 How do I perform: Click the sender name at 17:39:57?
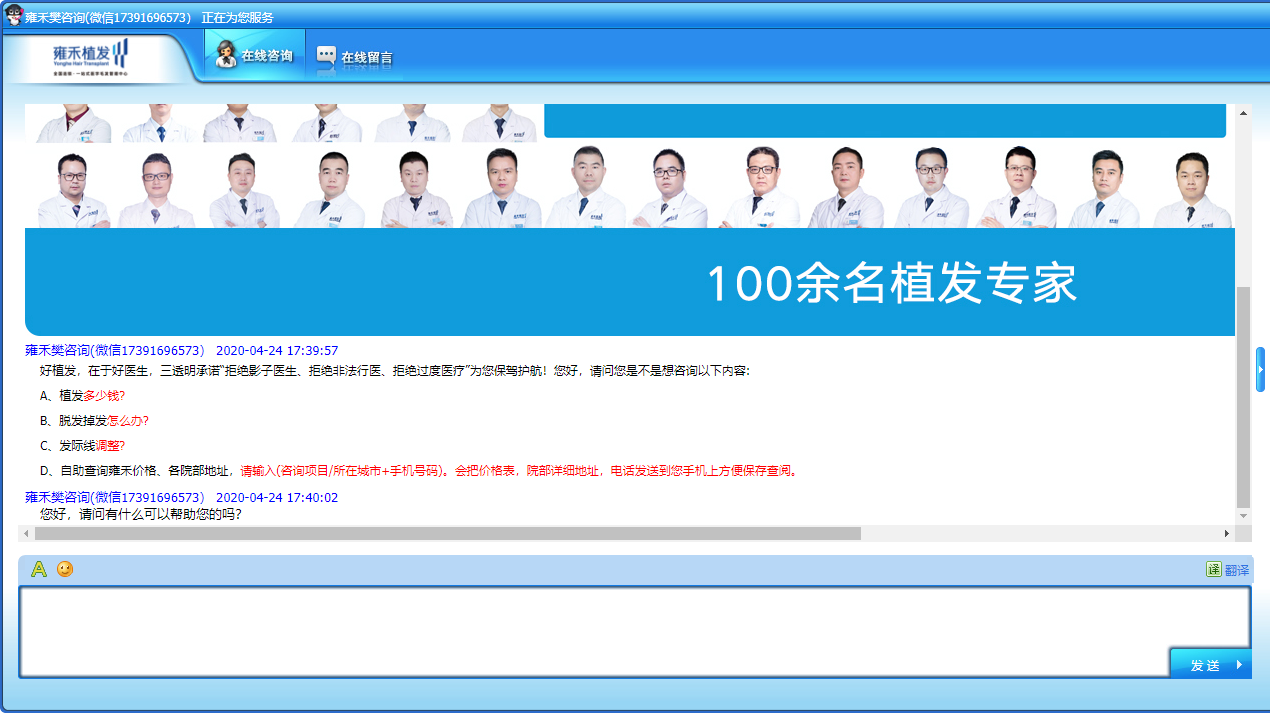coord(115,351)
